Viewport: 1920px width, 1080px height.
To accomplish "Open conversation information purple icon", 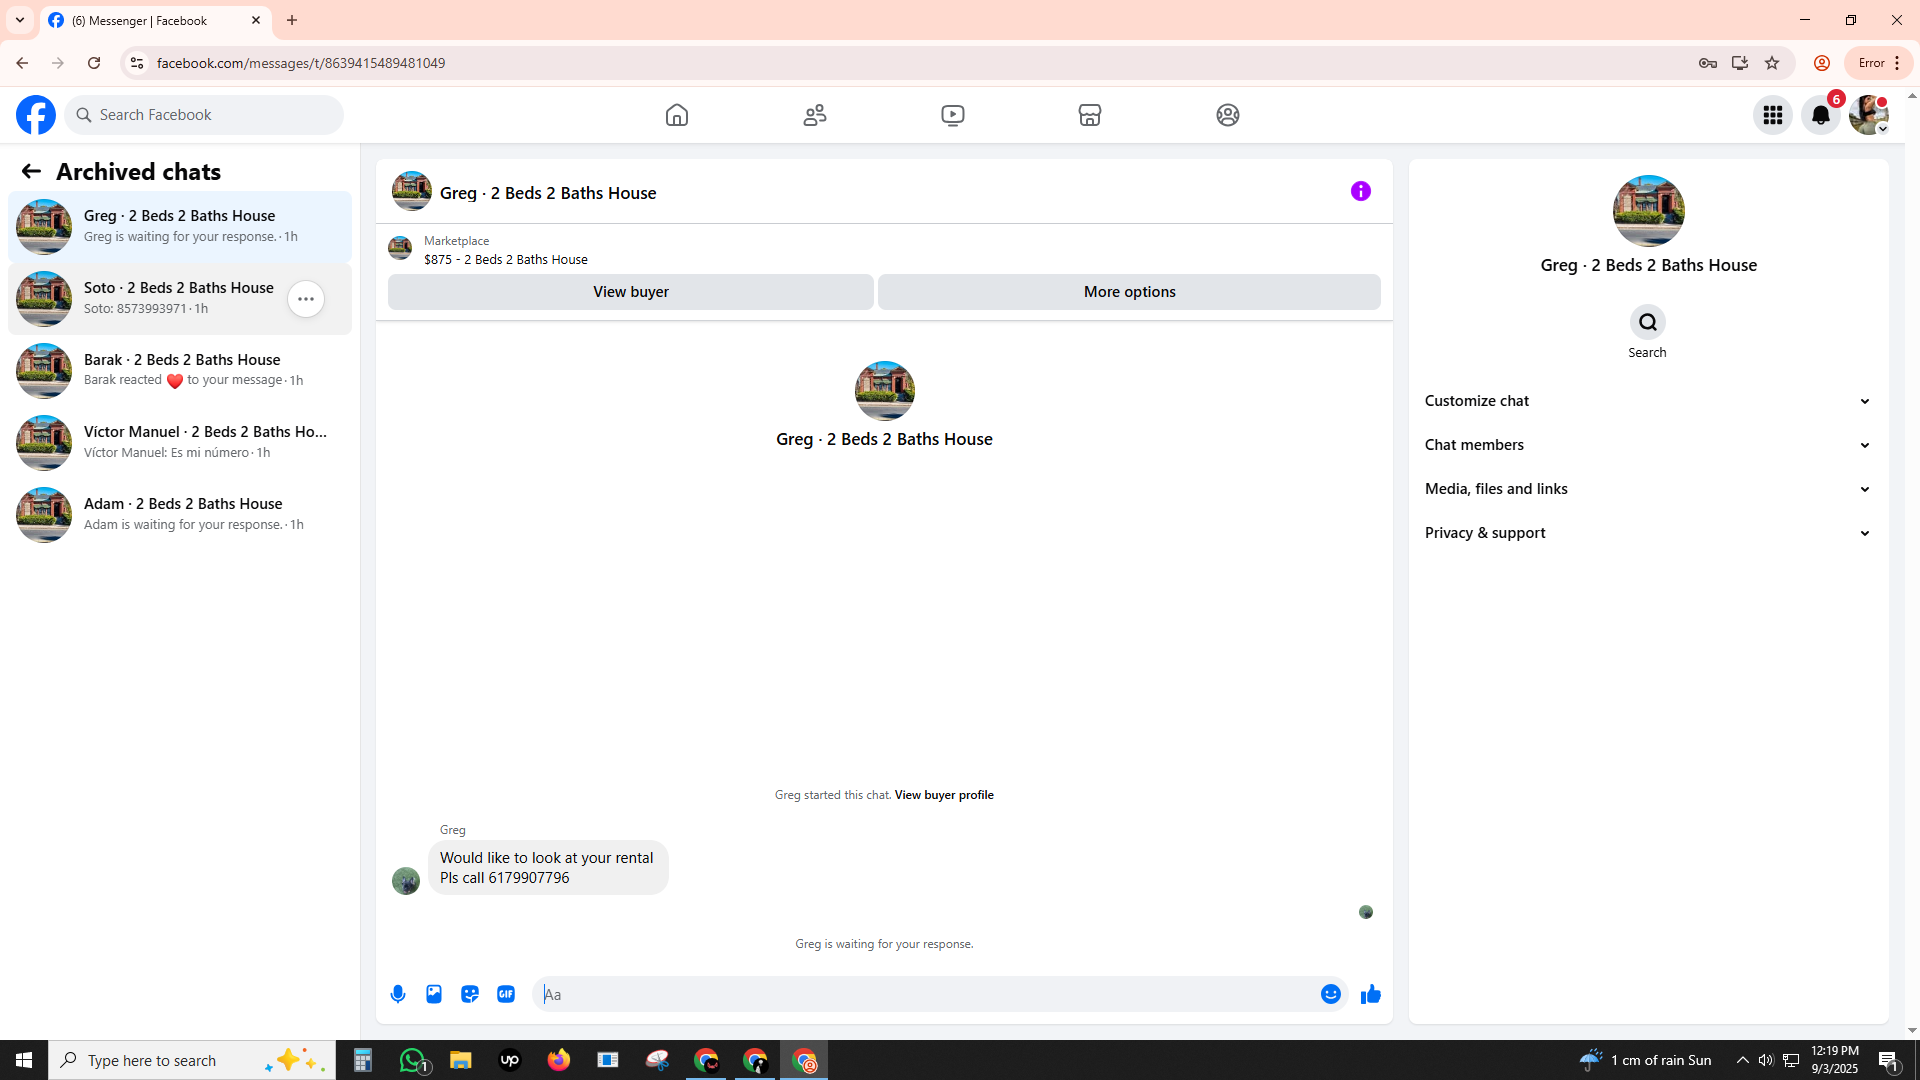I will [1361, 191].
